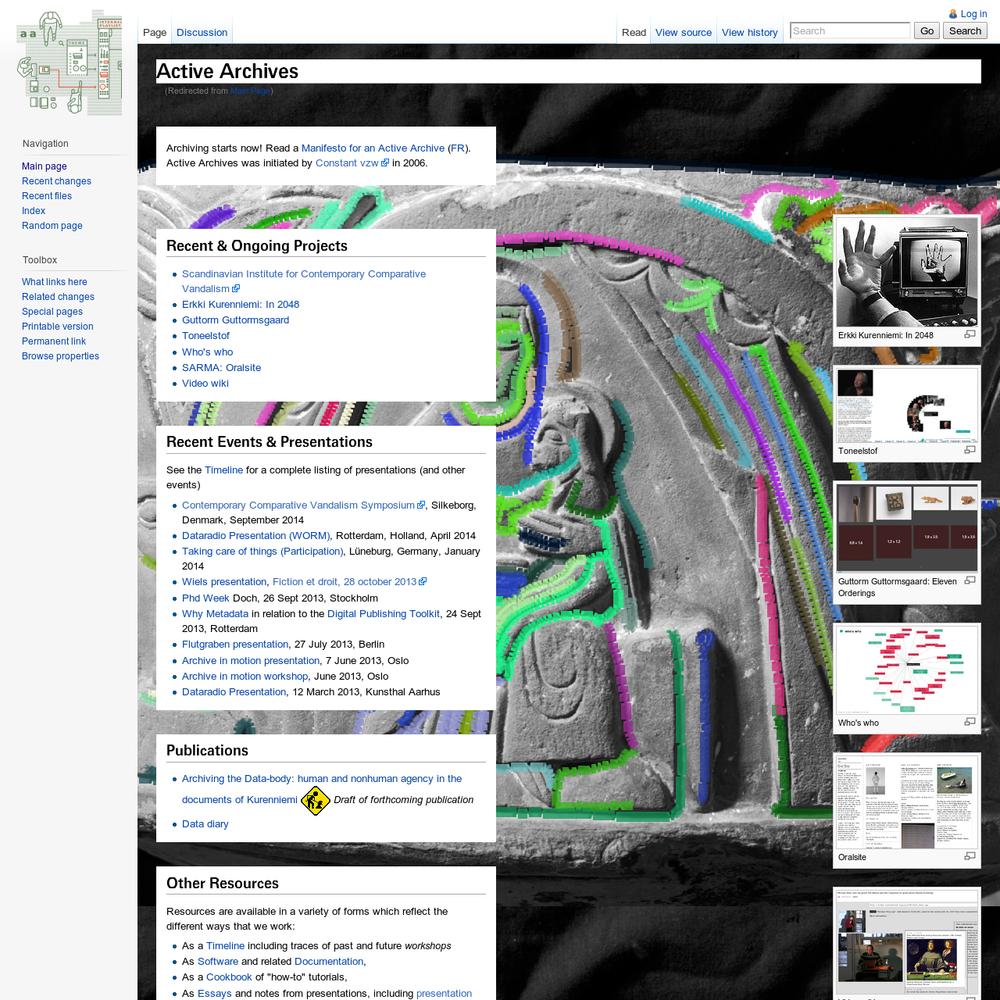This screenshot has height=1000, width=1000.
Task: Open Wiels presentation link
Action: coord(224,582)
